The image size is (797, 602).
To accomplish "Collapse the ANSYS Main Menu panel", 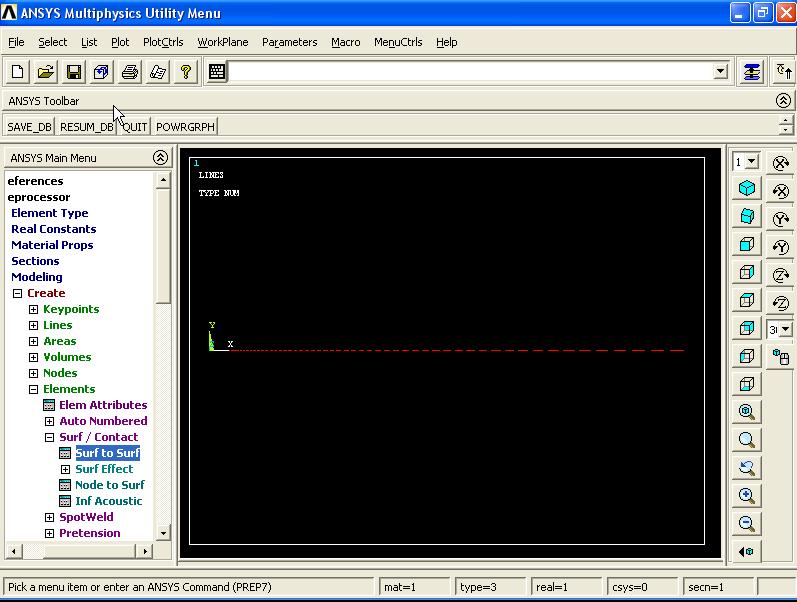I will point(160,158).
